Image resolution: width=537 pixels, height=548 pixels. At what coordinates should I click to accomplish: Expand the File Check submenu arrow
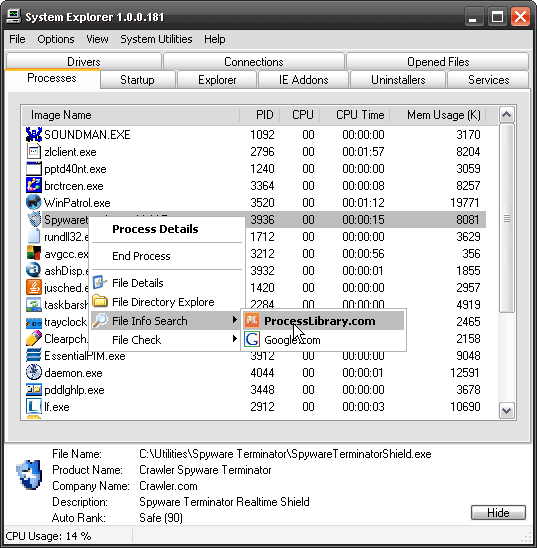click(234, 339)
